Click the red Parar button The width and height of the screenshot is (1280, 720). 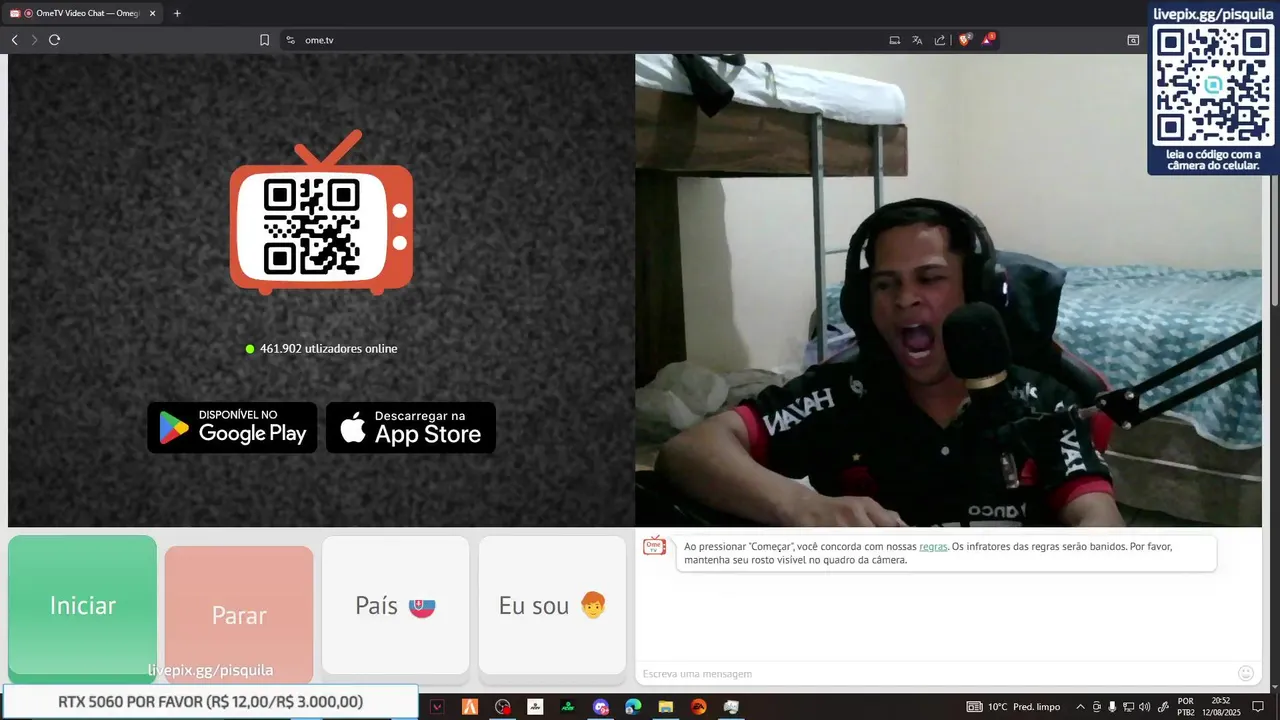(x=239, y=614)
